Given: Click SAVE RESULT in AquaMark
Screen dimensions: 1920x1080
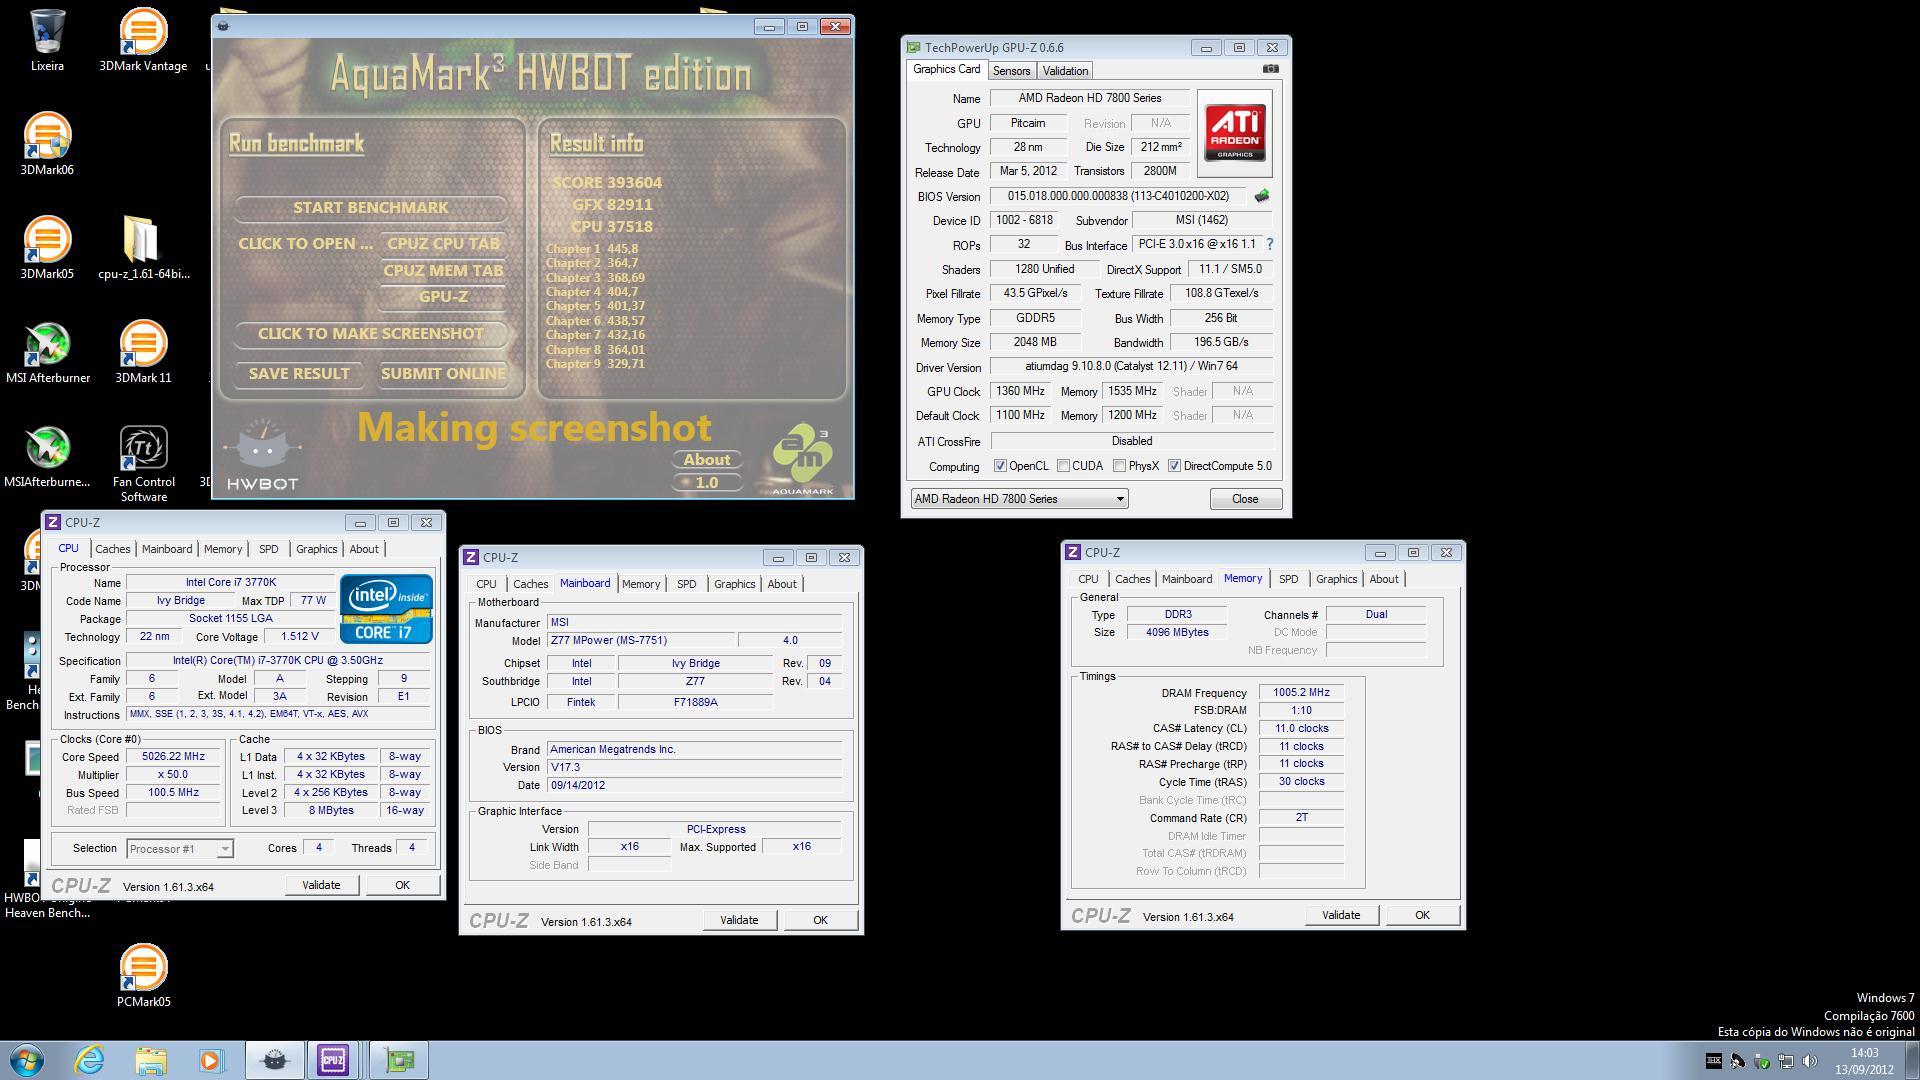Looking at the screenshot, I should coord(299,374).
